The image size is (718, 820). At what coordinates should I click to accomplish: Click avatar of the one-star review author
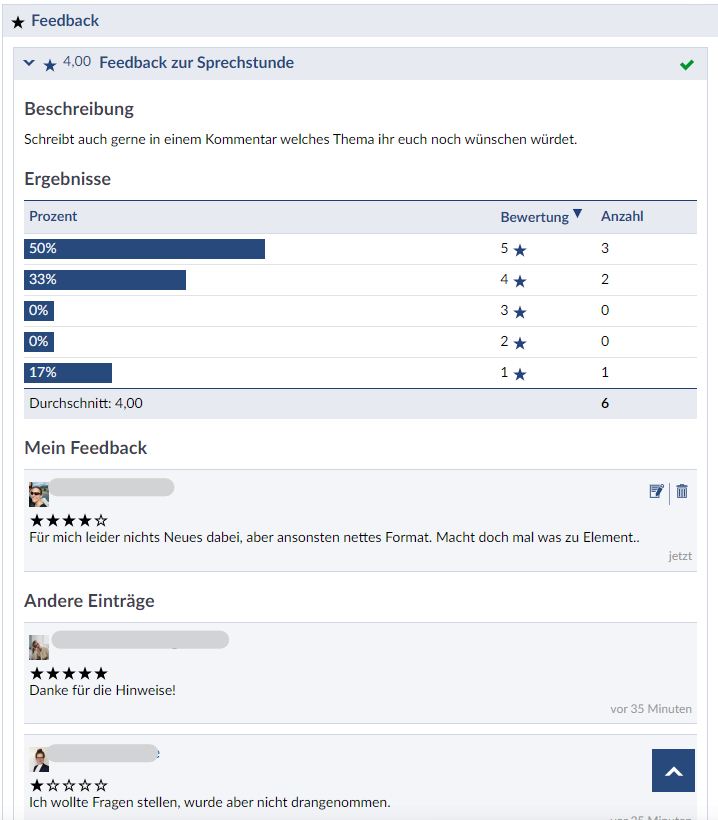39,759
